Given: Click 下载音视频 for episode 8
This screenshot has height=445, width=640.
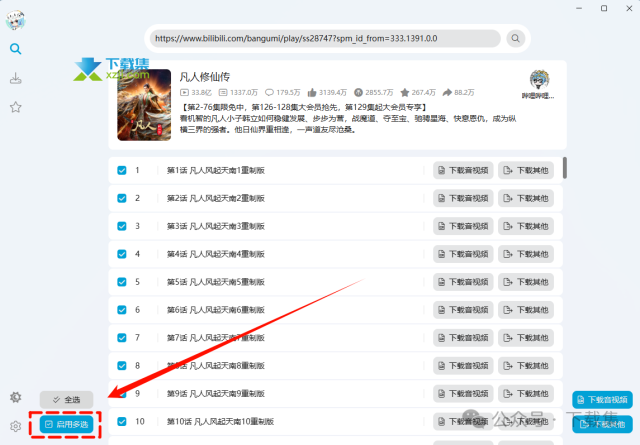Looking at the screenshot, I should [463, 365].
